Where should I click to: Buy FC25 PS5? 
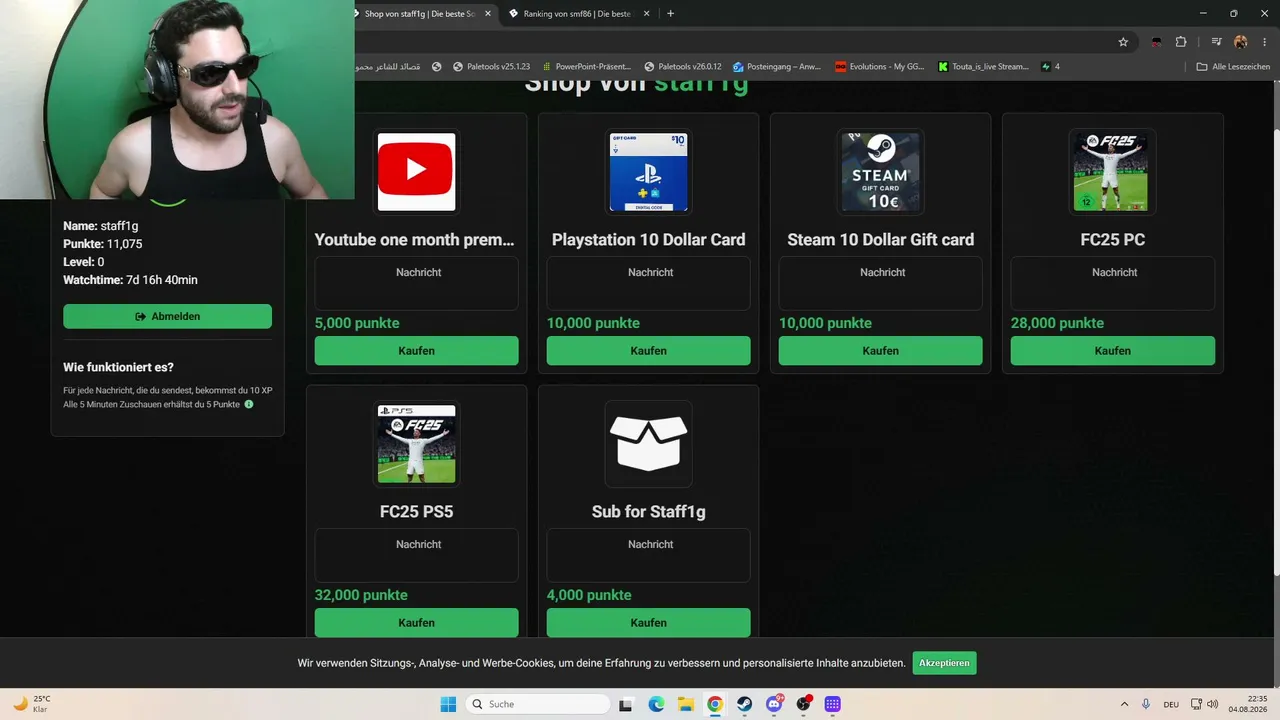click(x=416, y=623)
